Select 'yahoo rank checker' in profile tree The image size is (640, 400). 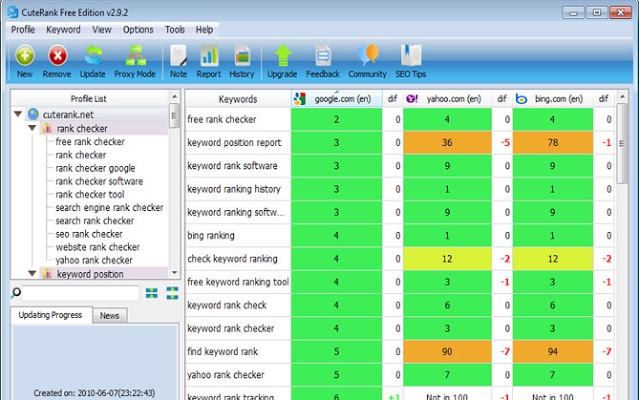pyautogui.click(x=94, y=260)
